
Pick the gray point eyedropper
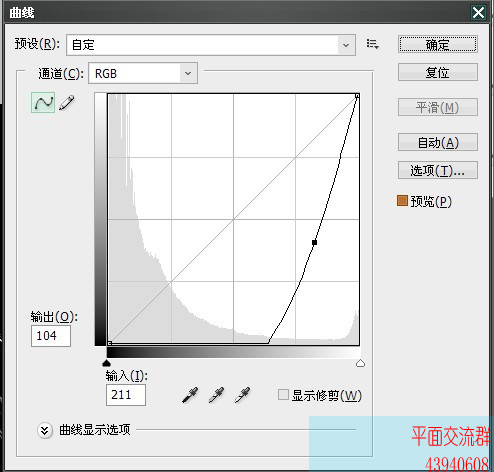coord(216,395)
